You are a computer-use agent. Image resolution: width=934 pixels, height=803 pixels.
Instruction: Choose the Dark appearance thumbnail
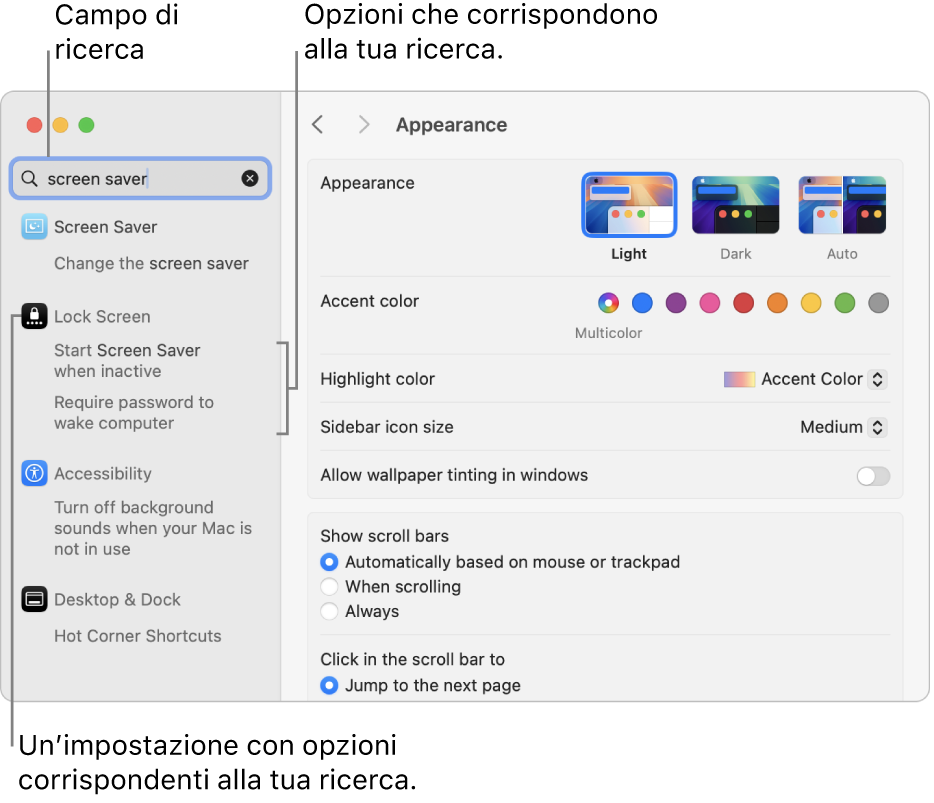[736, 206]
